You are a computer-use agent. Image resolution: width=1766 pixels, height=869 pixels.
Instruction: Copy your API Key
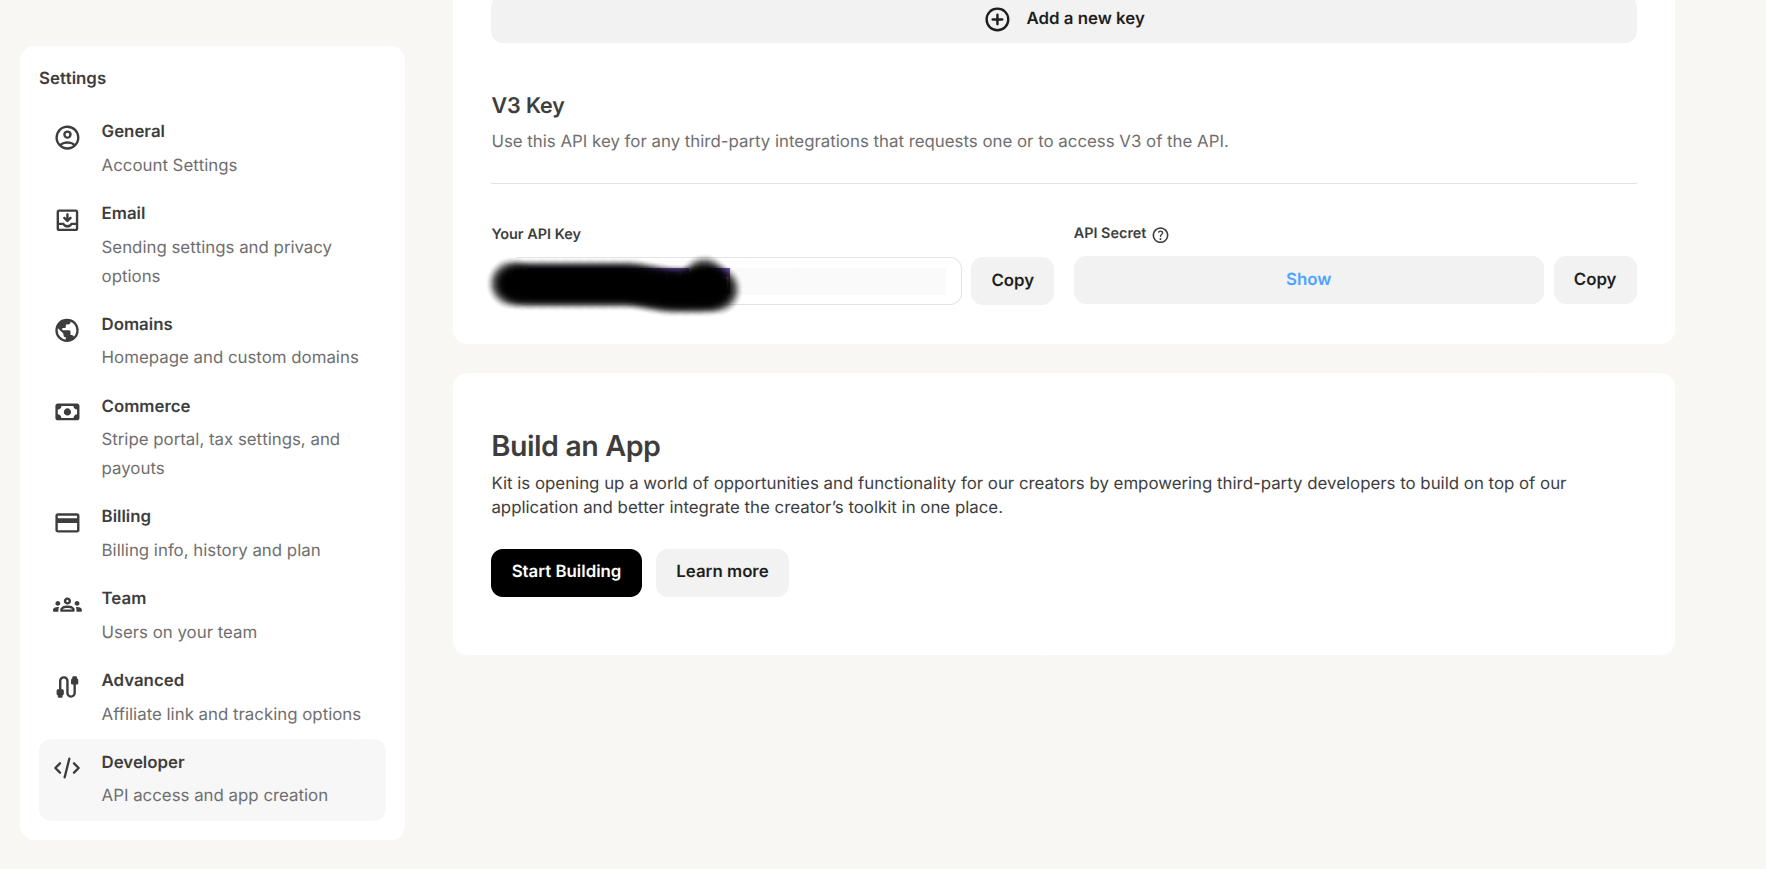pos(1012,280)
